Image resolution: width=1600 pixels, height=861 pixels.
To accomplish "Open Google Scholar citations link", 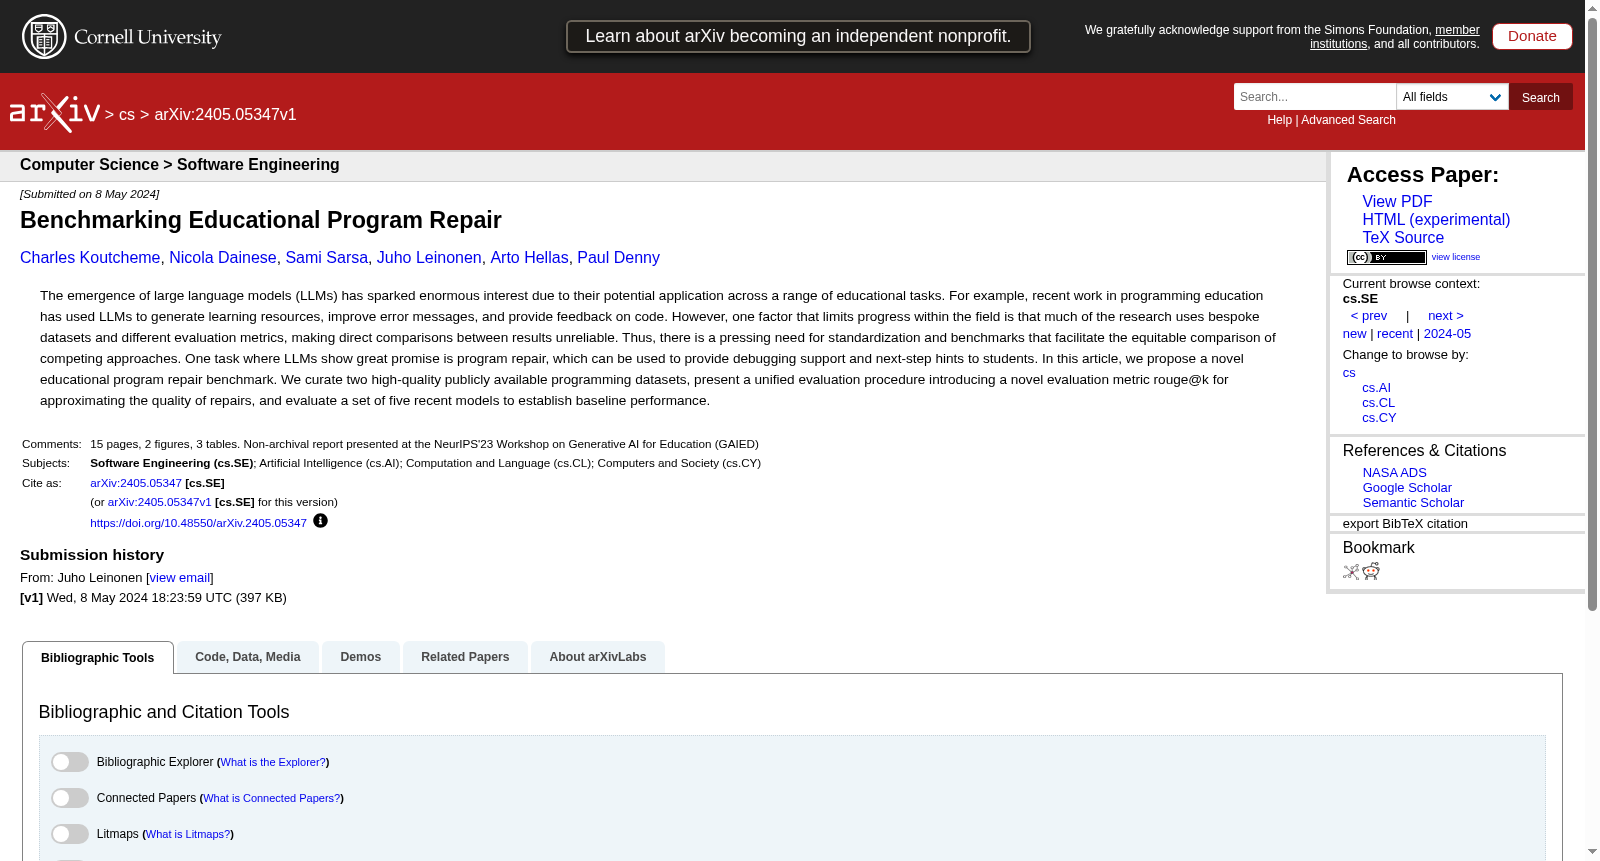I will pyautogui.click(x=1407, y=488).
